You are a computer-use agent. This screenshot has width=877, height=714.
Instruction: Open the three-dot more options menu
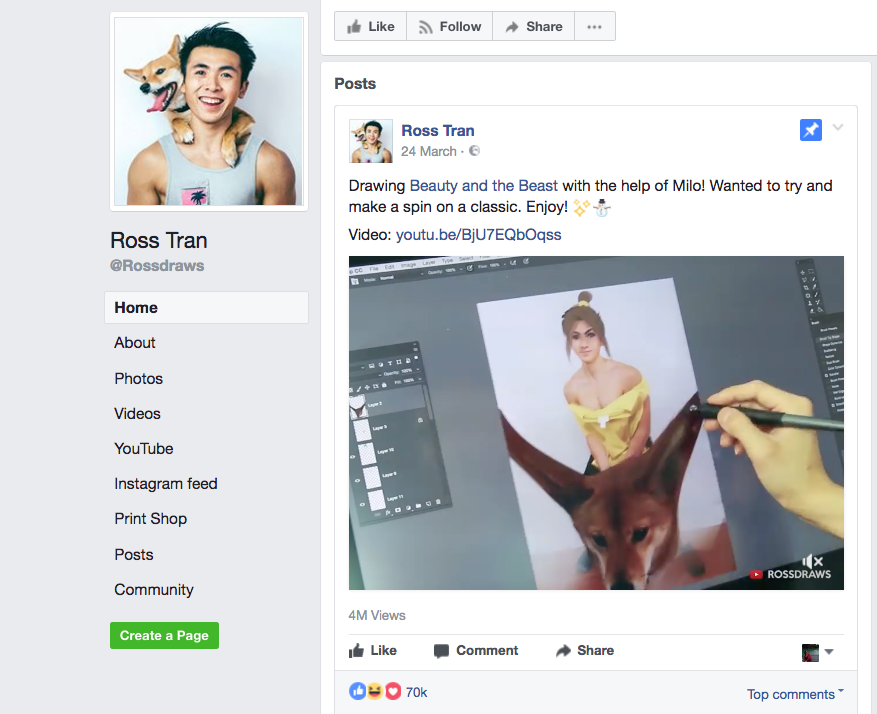tap(595, 26)
